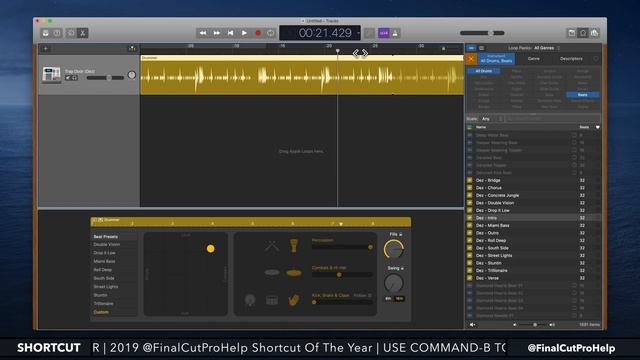Screen dimensions: 640x360
Task: Solo the Trap Door track
Action: coord(75,78)
